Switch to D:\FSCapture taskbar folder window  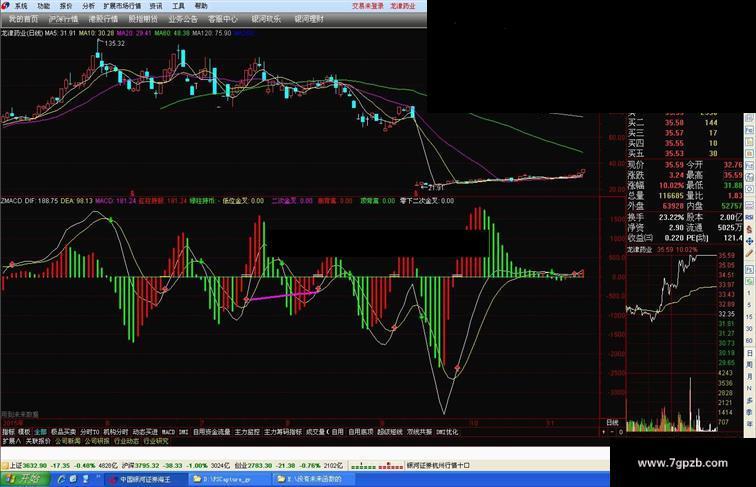(x=229, y=479)
